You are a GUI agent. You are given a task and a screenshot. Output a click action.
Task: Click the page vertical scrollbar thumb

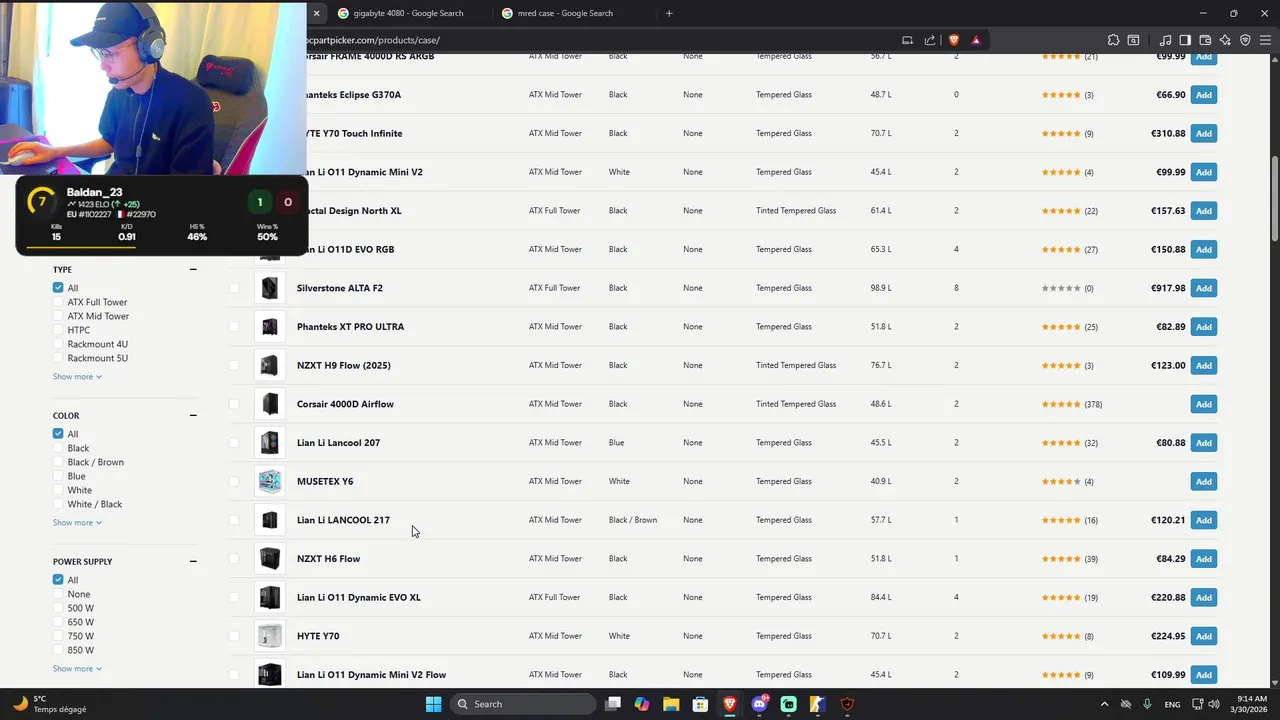click(x=1274, y=198)
